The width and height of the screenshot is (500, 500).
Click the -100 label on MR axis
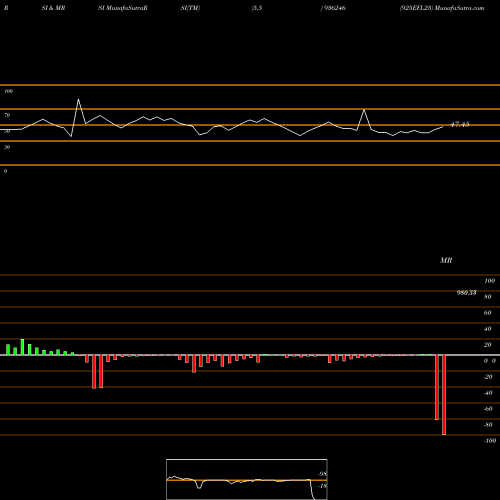pos(490,441)
